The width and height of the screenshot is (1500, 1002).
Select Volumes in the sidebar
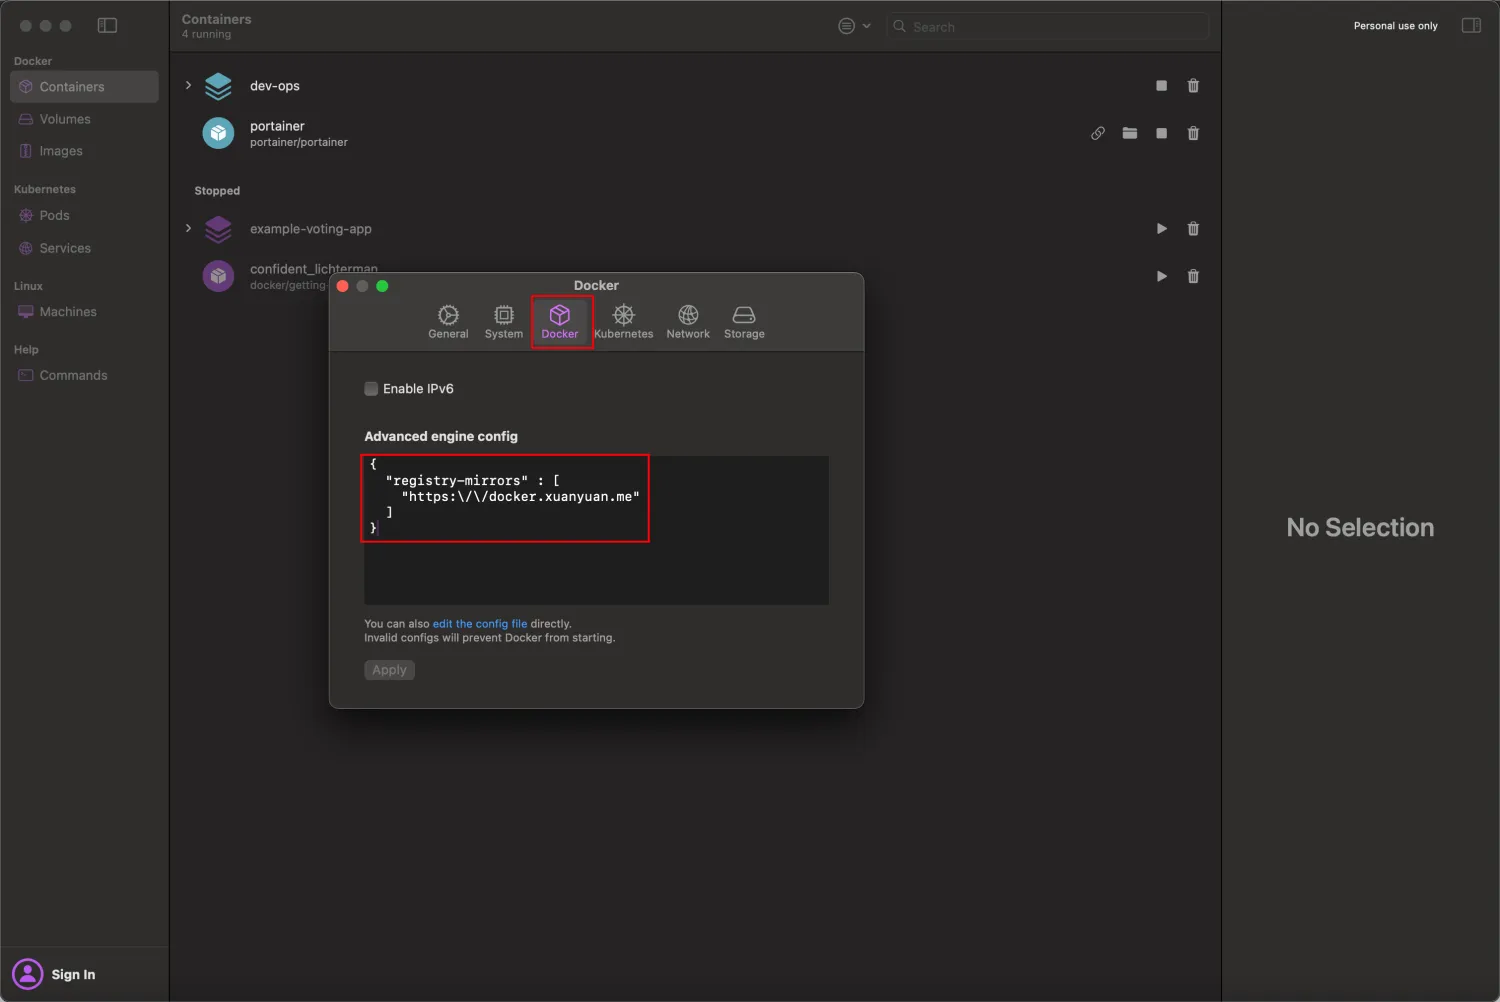point(84,119)
